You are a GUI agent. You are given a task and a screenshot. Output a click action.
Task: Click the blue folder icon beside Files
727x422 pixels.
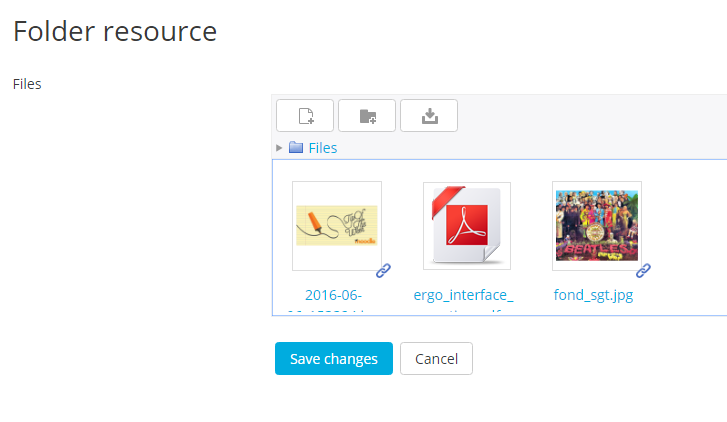click(x=296, y=147)
